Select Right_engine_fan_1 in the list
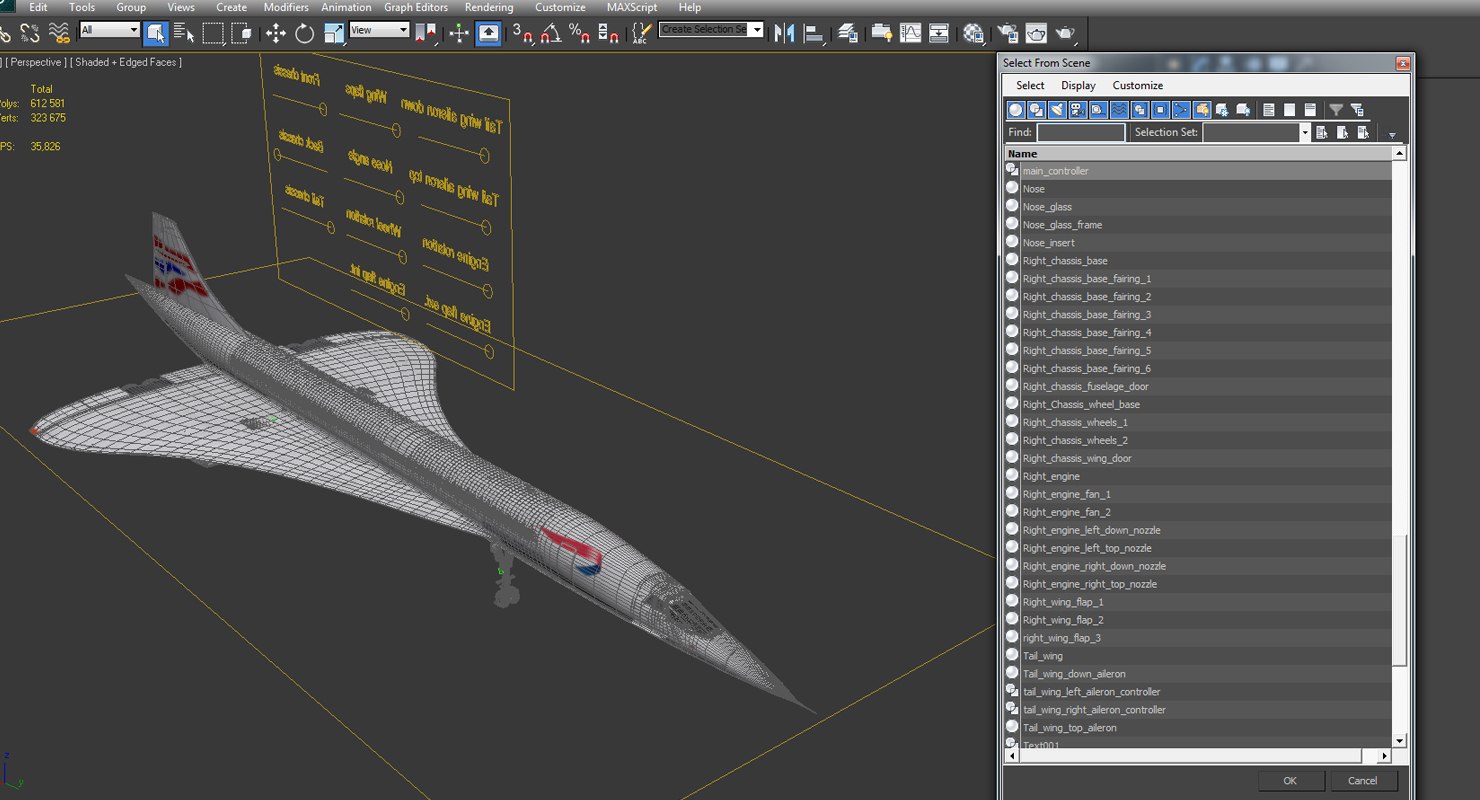The image size is (1480, 800). [1198, 494]
